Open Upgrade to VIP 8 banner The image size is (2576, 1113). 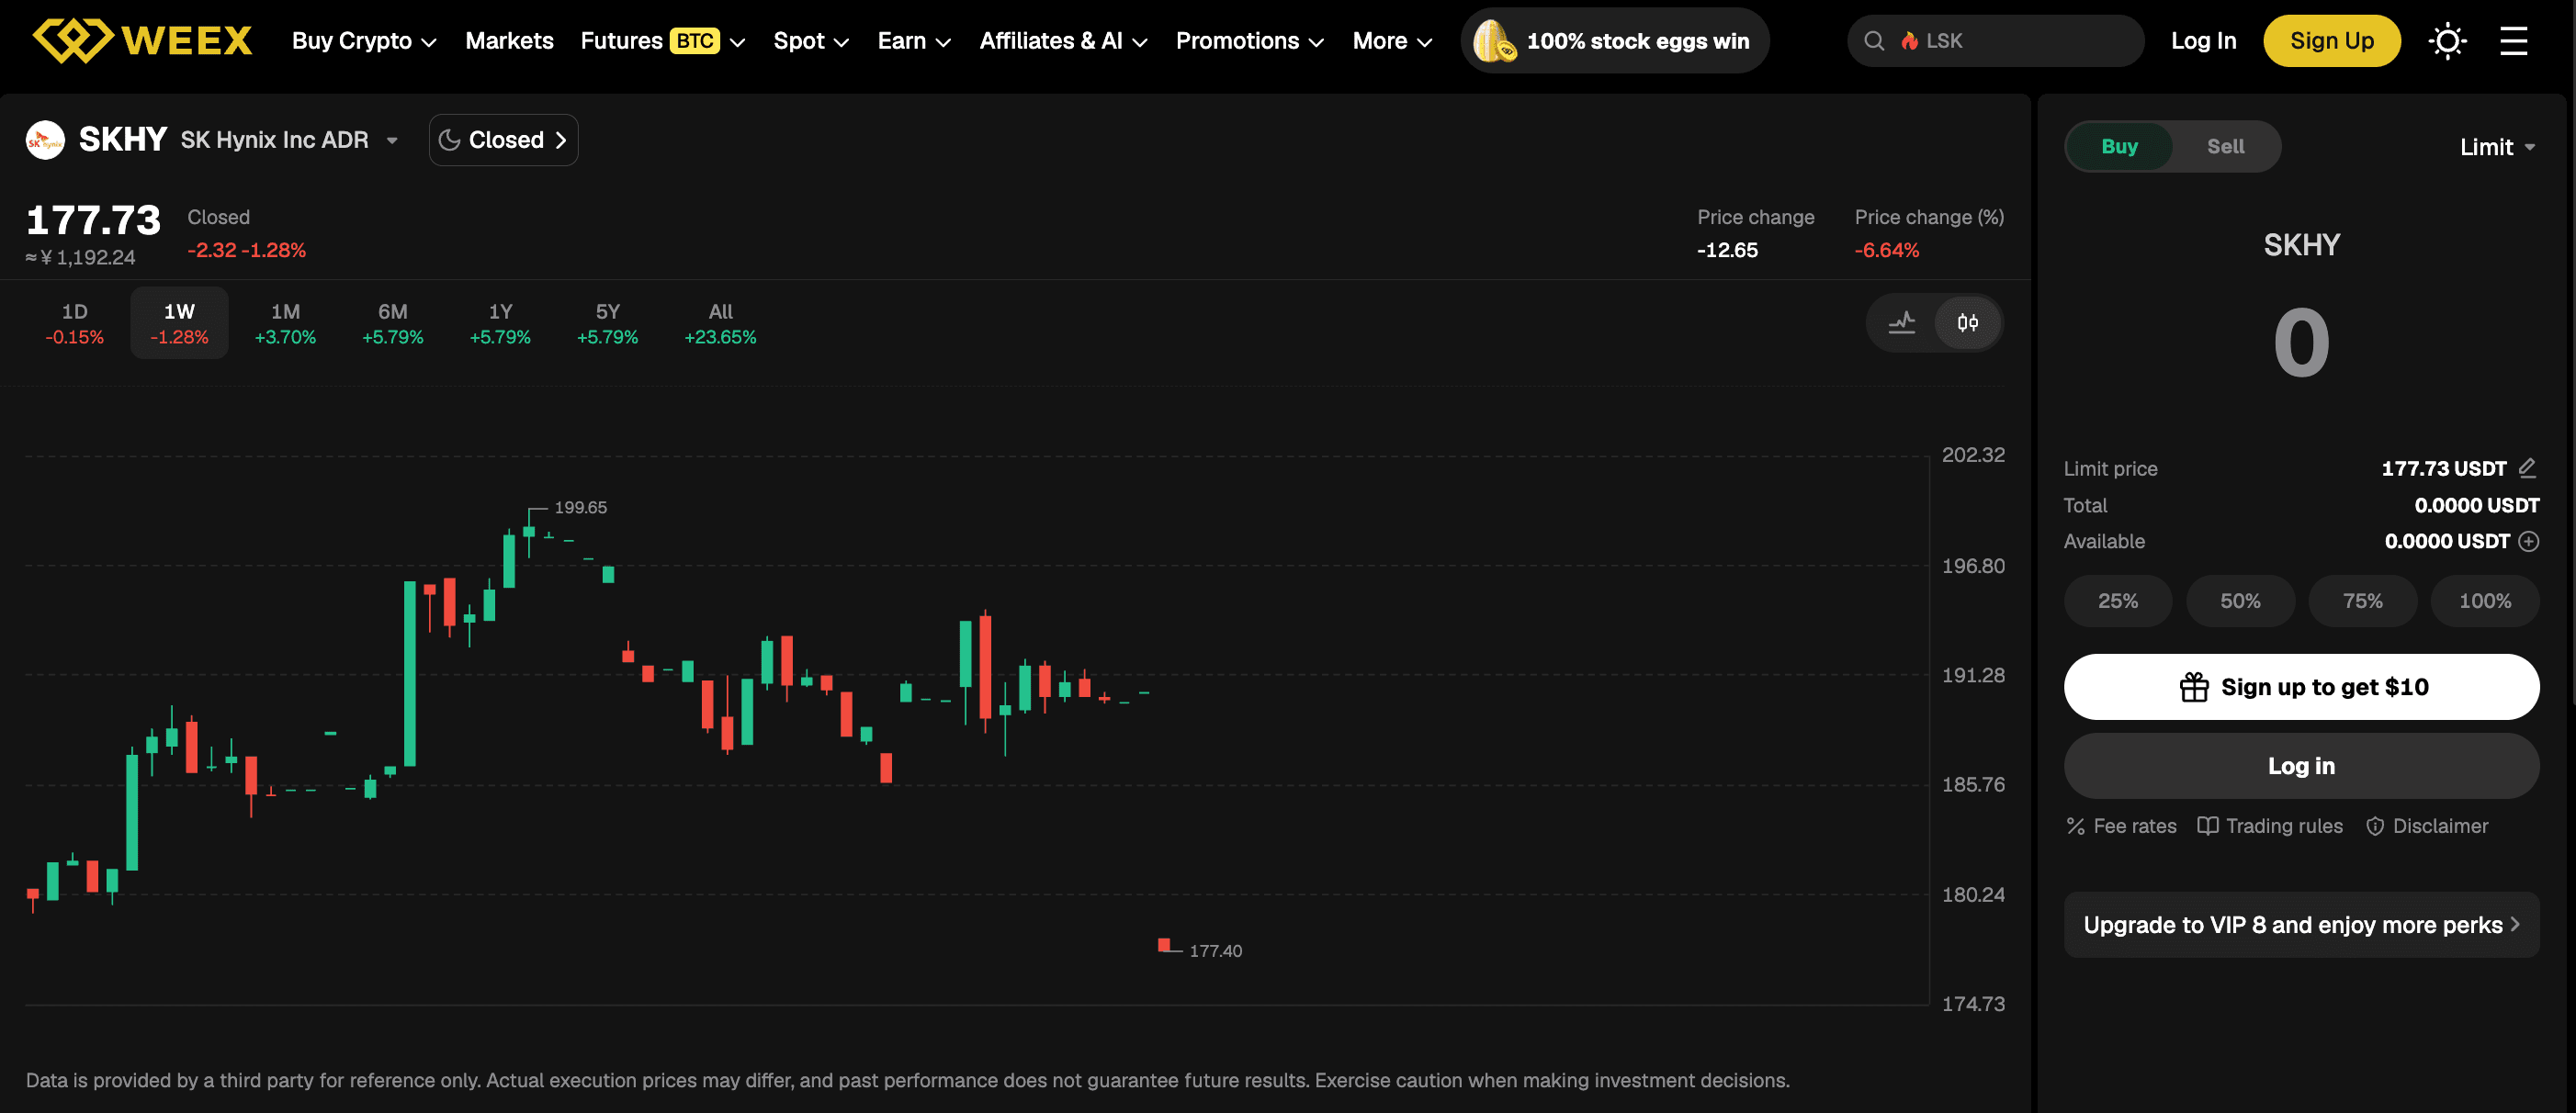(x=2301, y=925)
